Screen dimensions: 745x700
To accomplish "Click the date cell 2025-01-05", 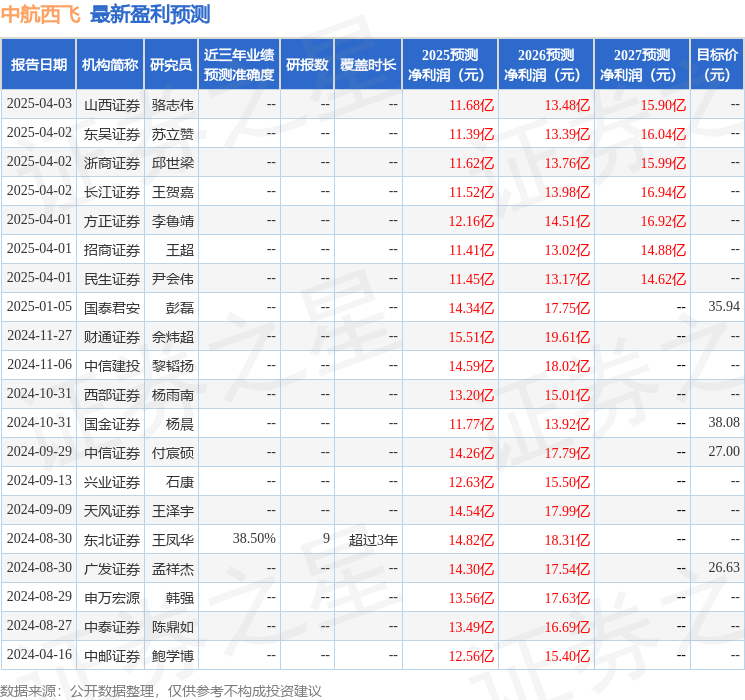I will click(x=39, y=307).
